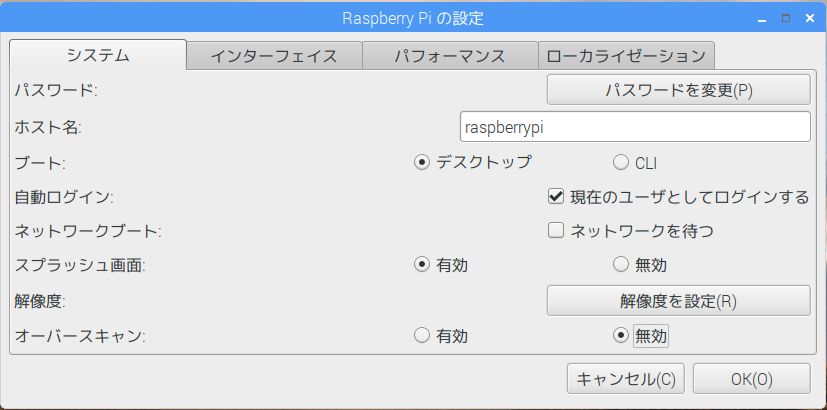Viewport: 827px width, 410px height.
Task: Click the 解像度: label
Action: (x=40, y=301)
